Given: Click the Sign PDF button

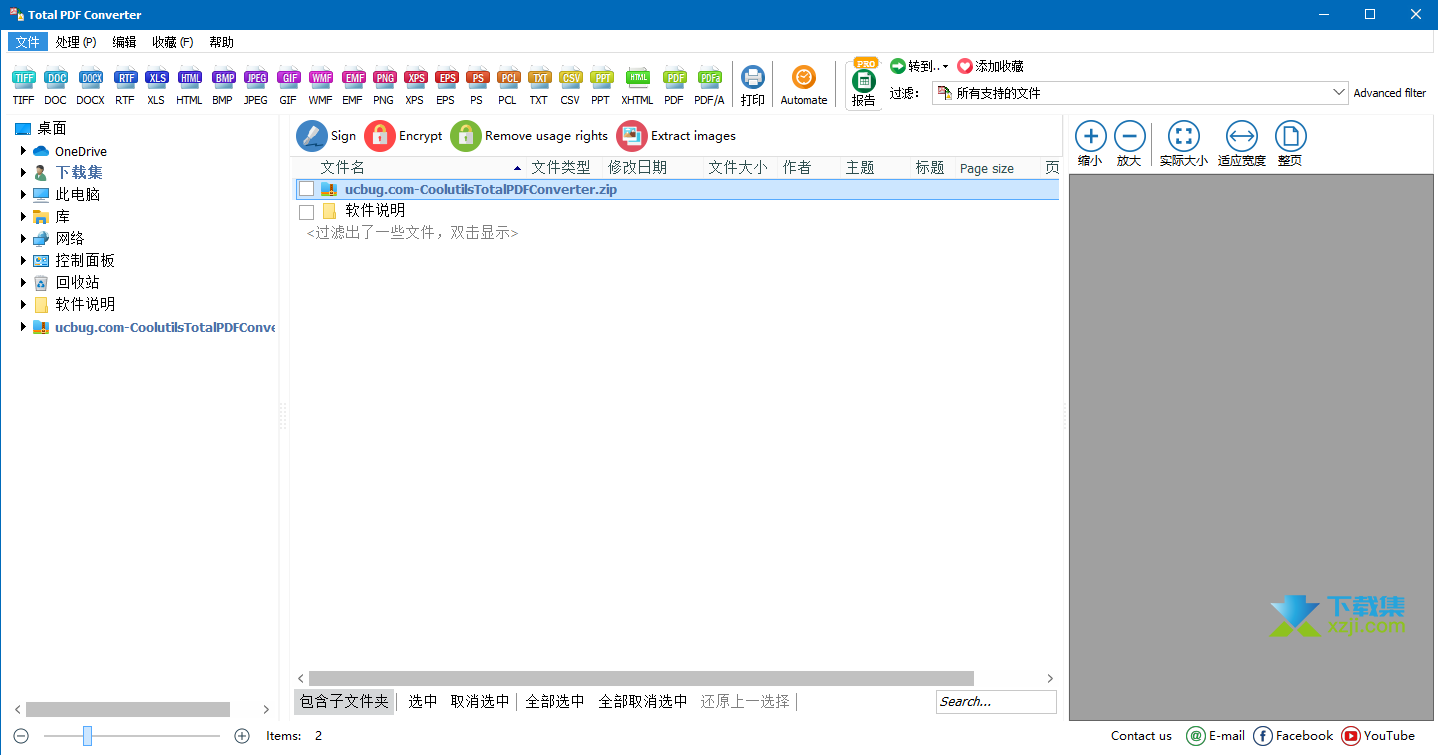Looking at the screenshot, I should click(x=326, y=136).
